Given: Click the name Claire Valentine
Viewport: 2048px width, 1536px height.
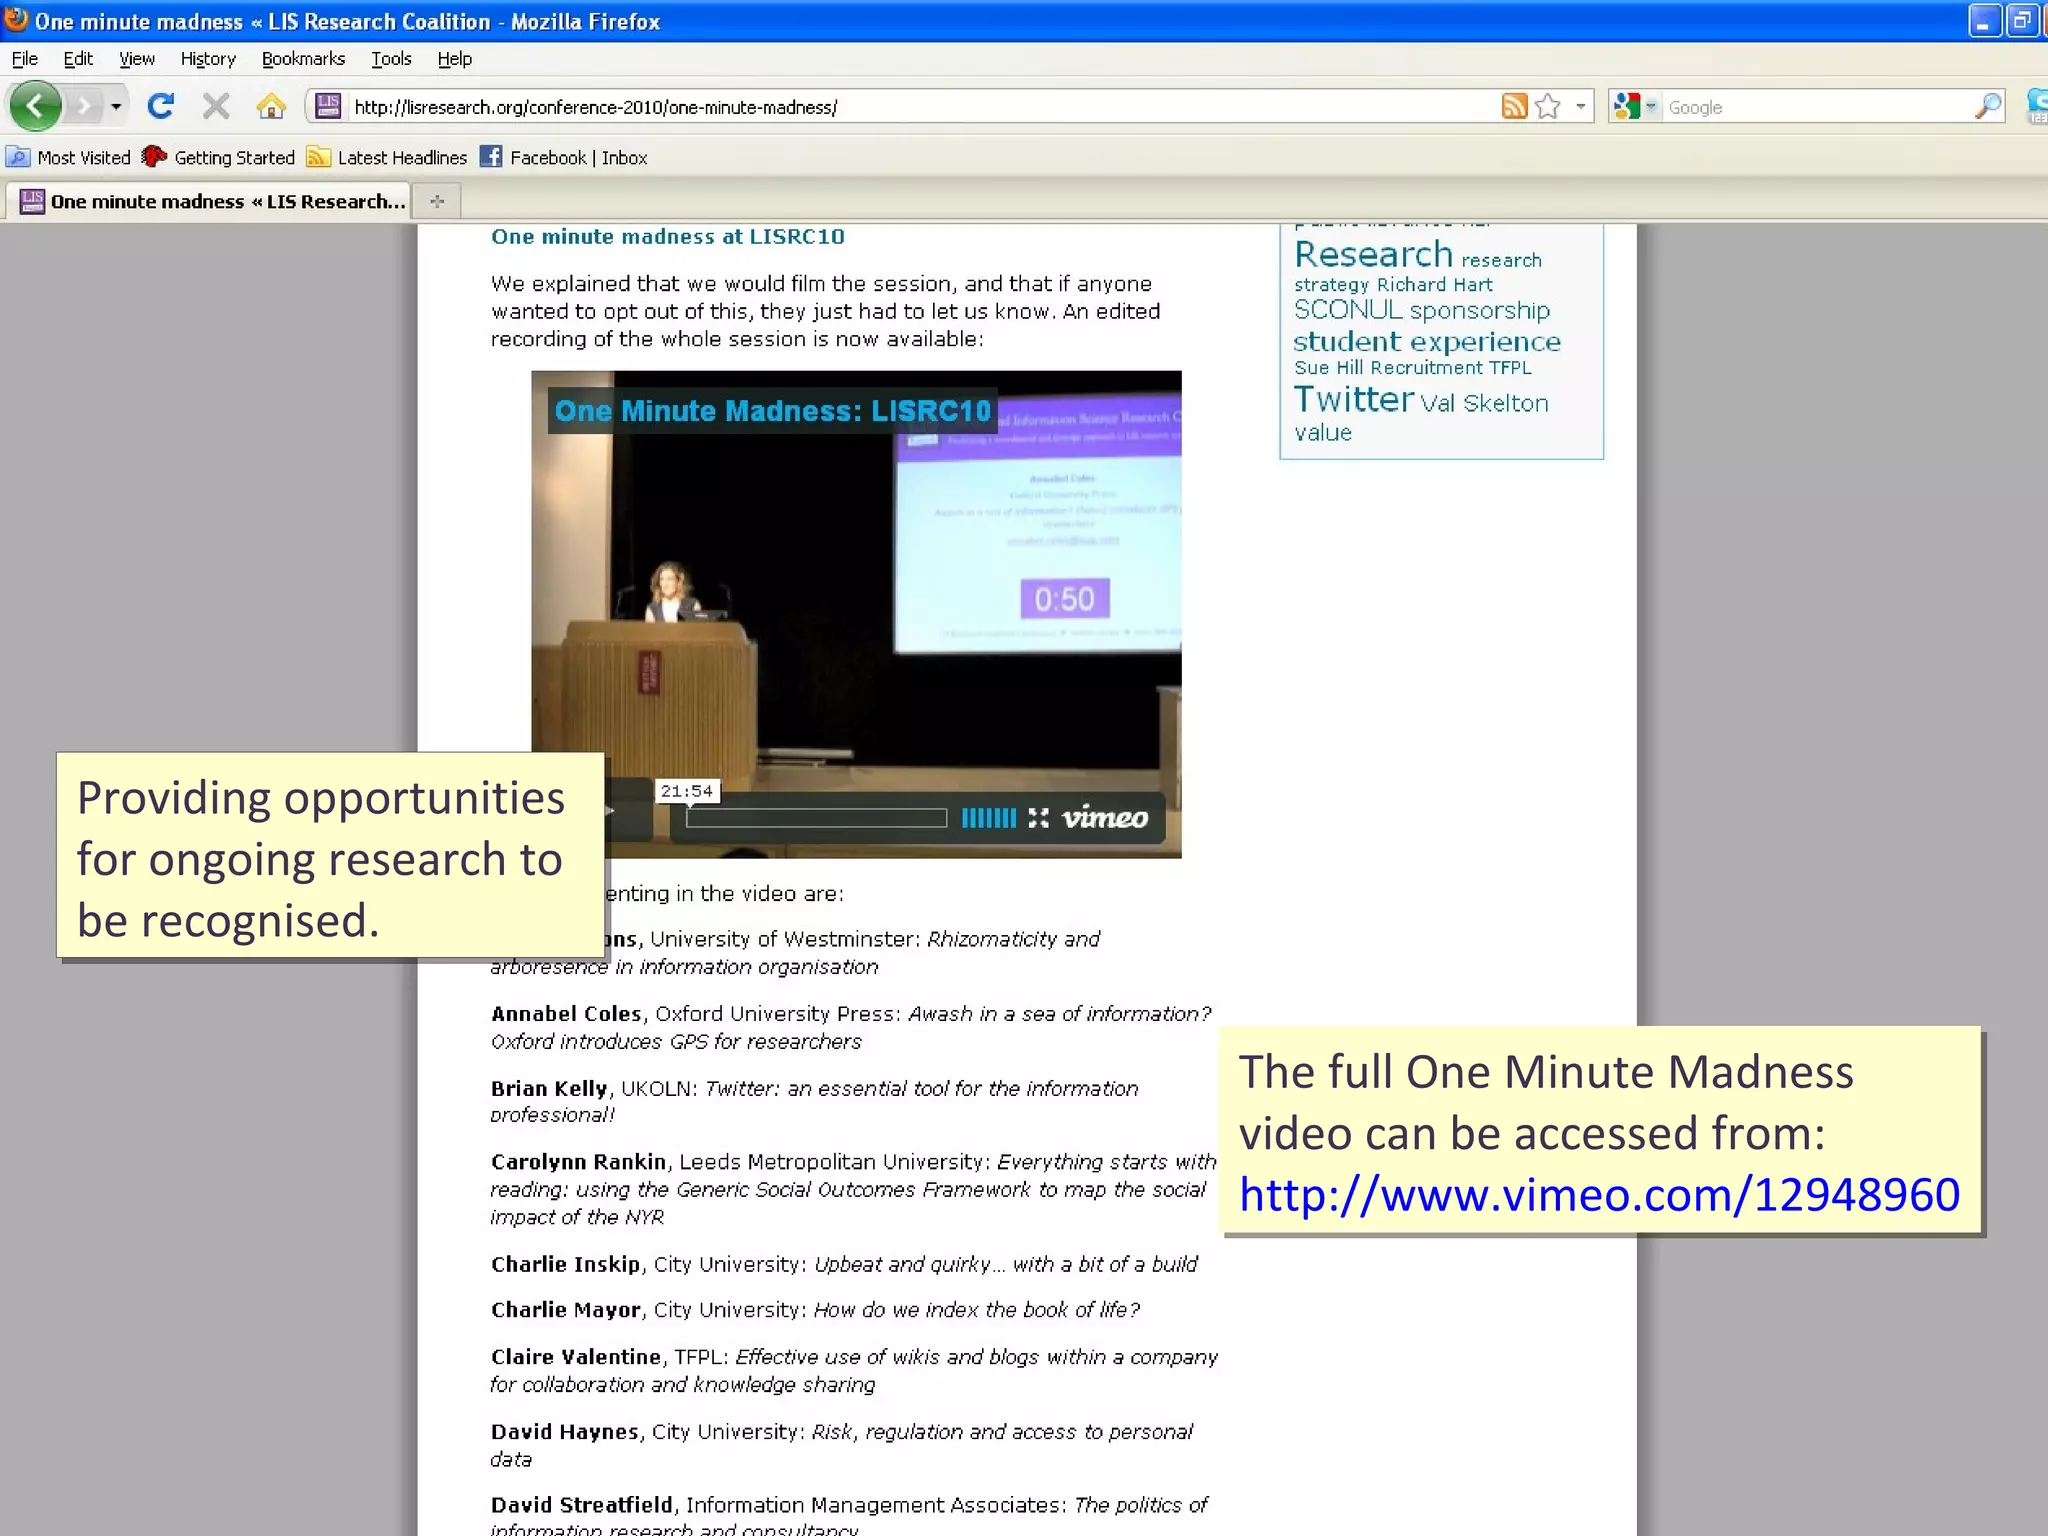Looking at the screenshot, I should click(x=576, y=1357).
